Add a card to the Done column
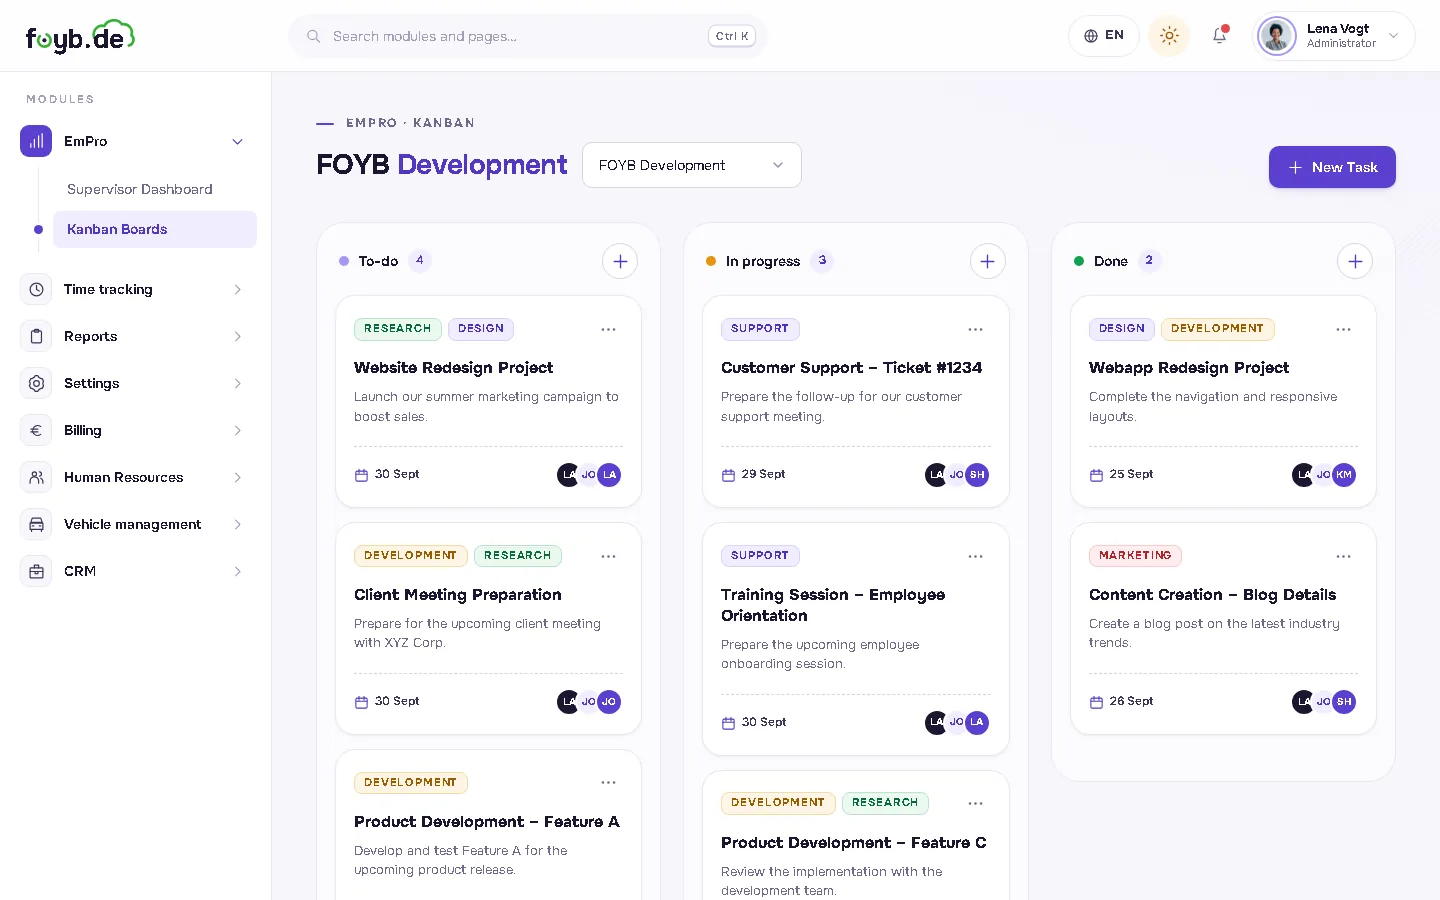The image size is (1440, 900). pos(1355,261)
